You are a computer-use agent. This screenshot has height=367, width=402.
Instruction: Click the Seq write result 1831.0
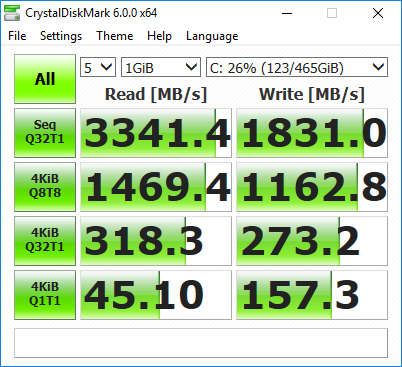[312, 133]
